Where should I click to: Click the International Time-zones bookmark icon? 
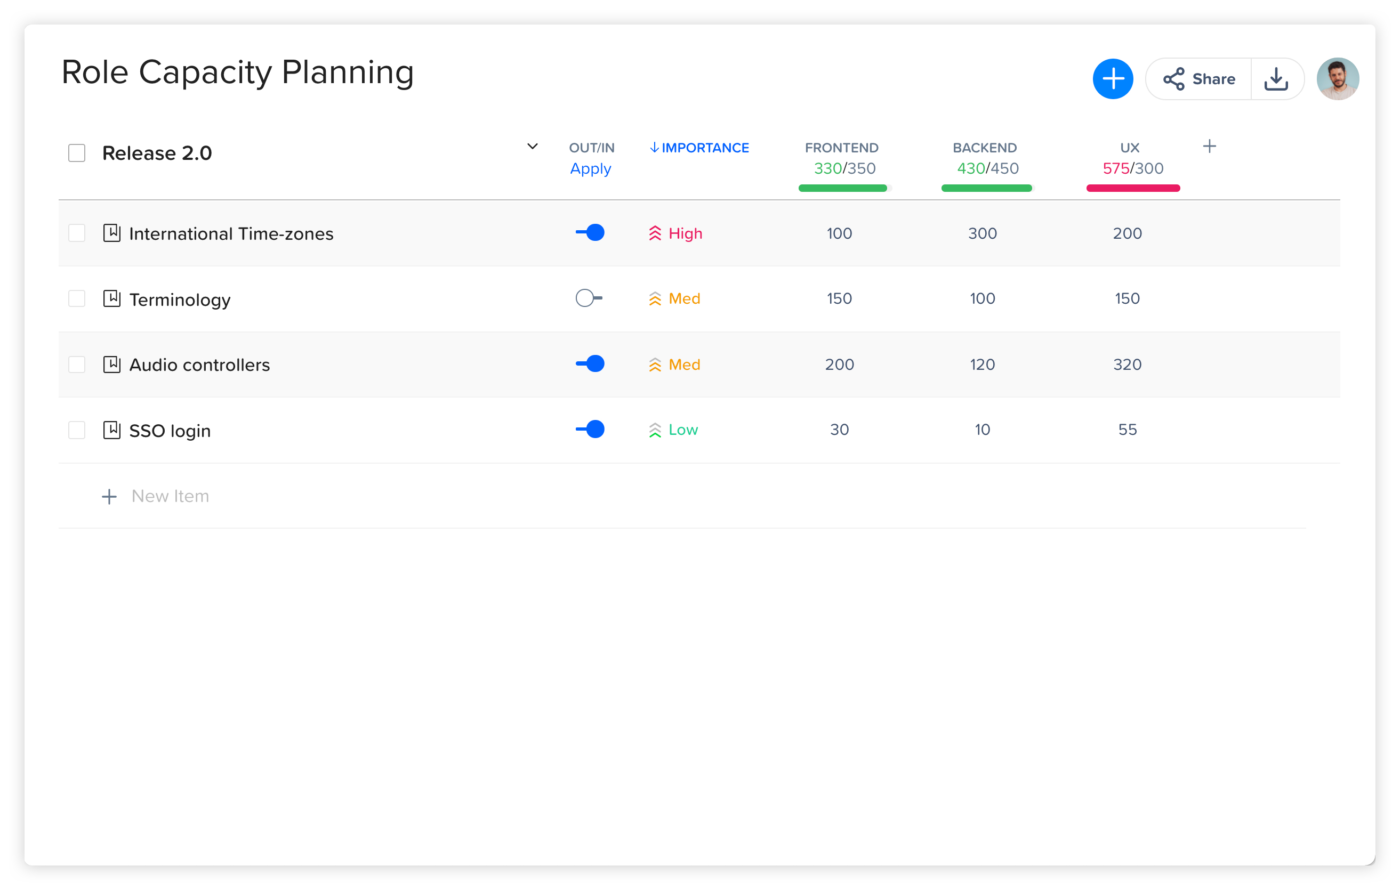point(112,233)
